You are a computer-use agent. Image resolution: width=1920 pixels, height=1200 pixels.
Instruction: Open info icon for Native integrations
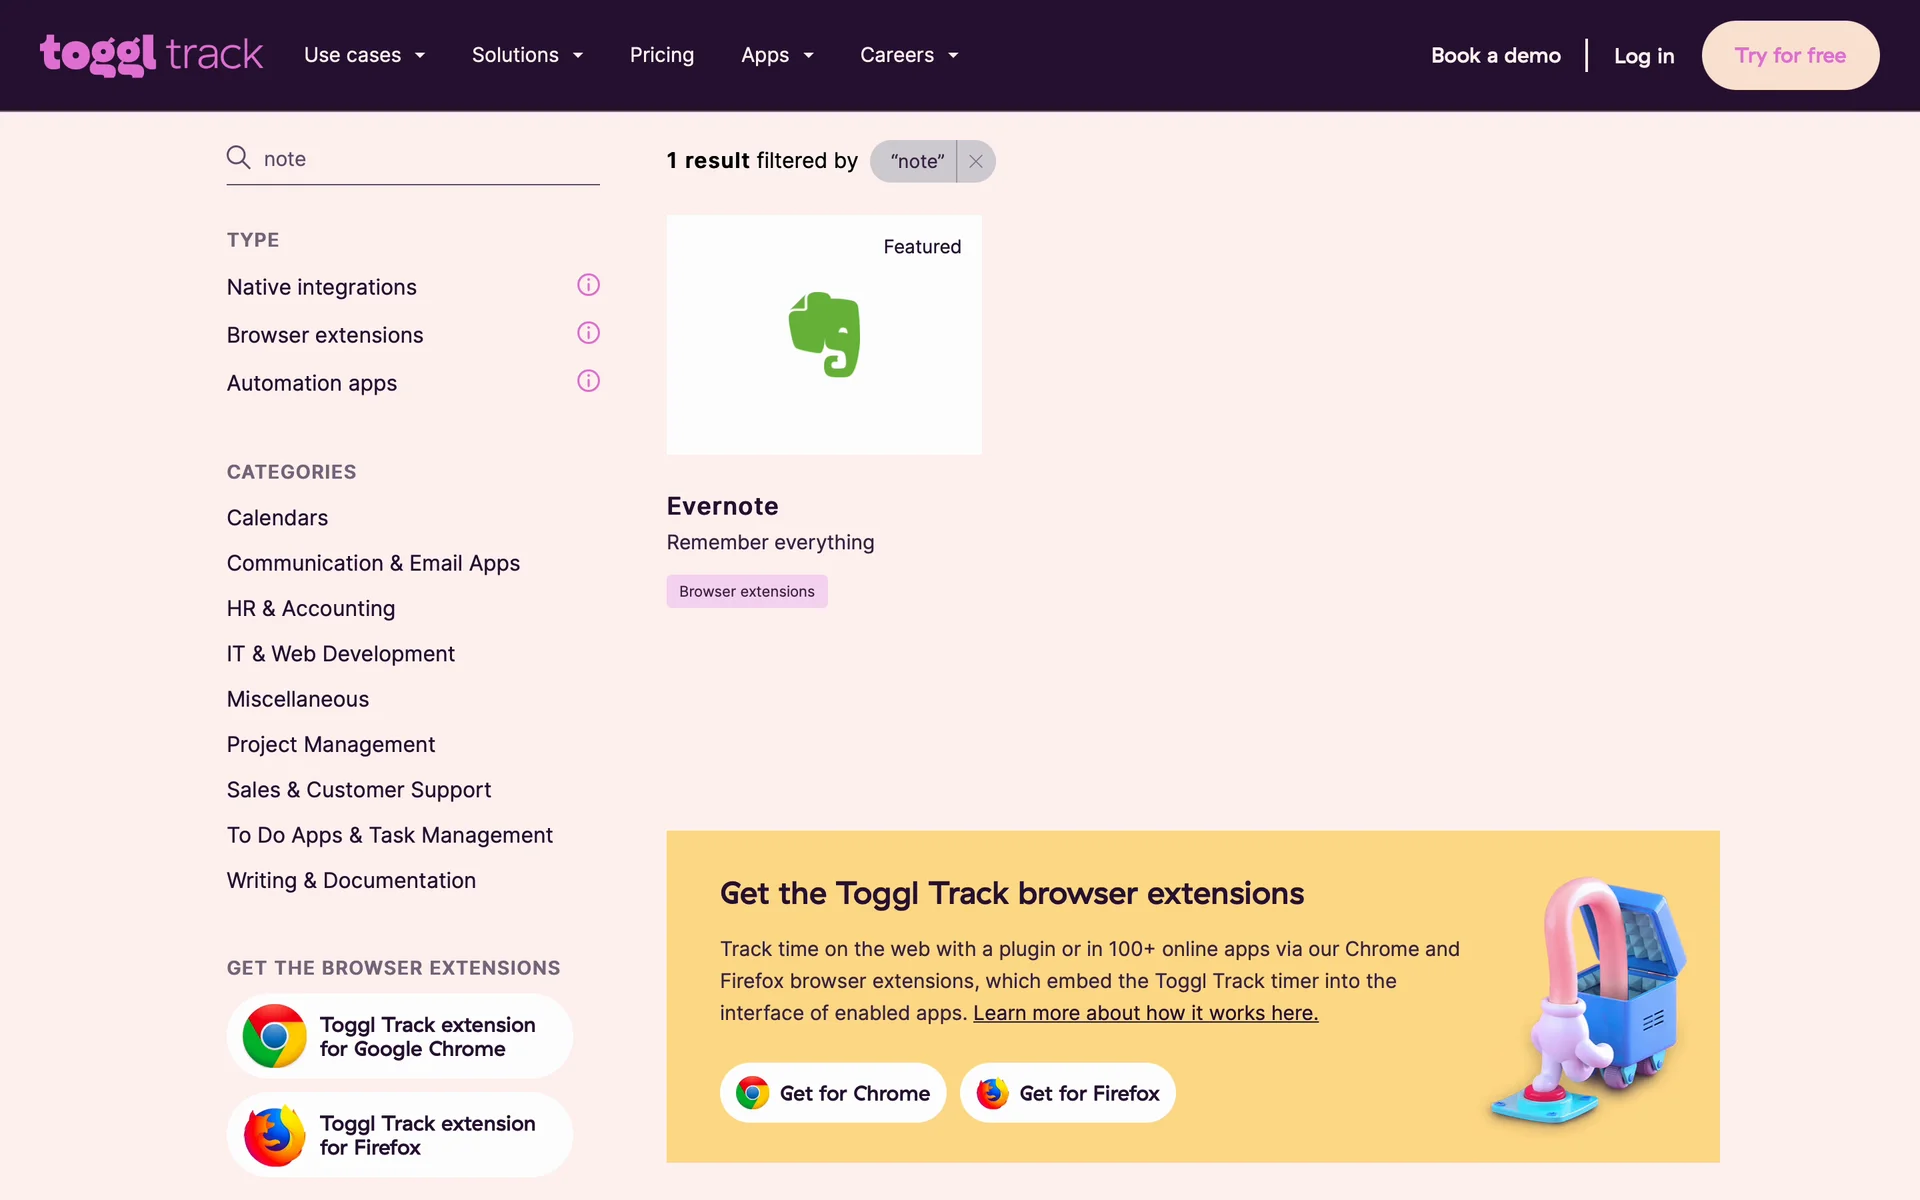pyautogui.click(x=588, y=285)
